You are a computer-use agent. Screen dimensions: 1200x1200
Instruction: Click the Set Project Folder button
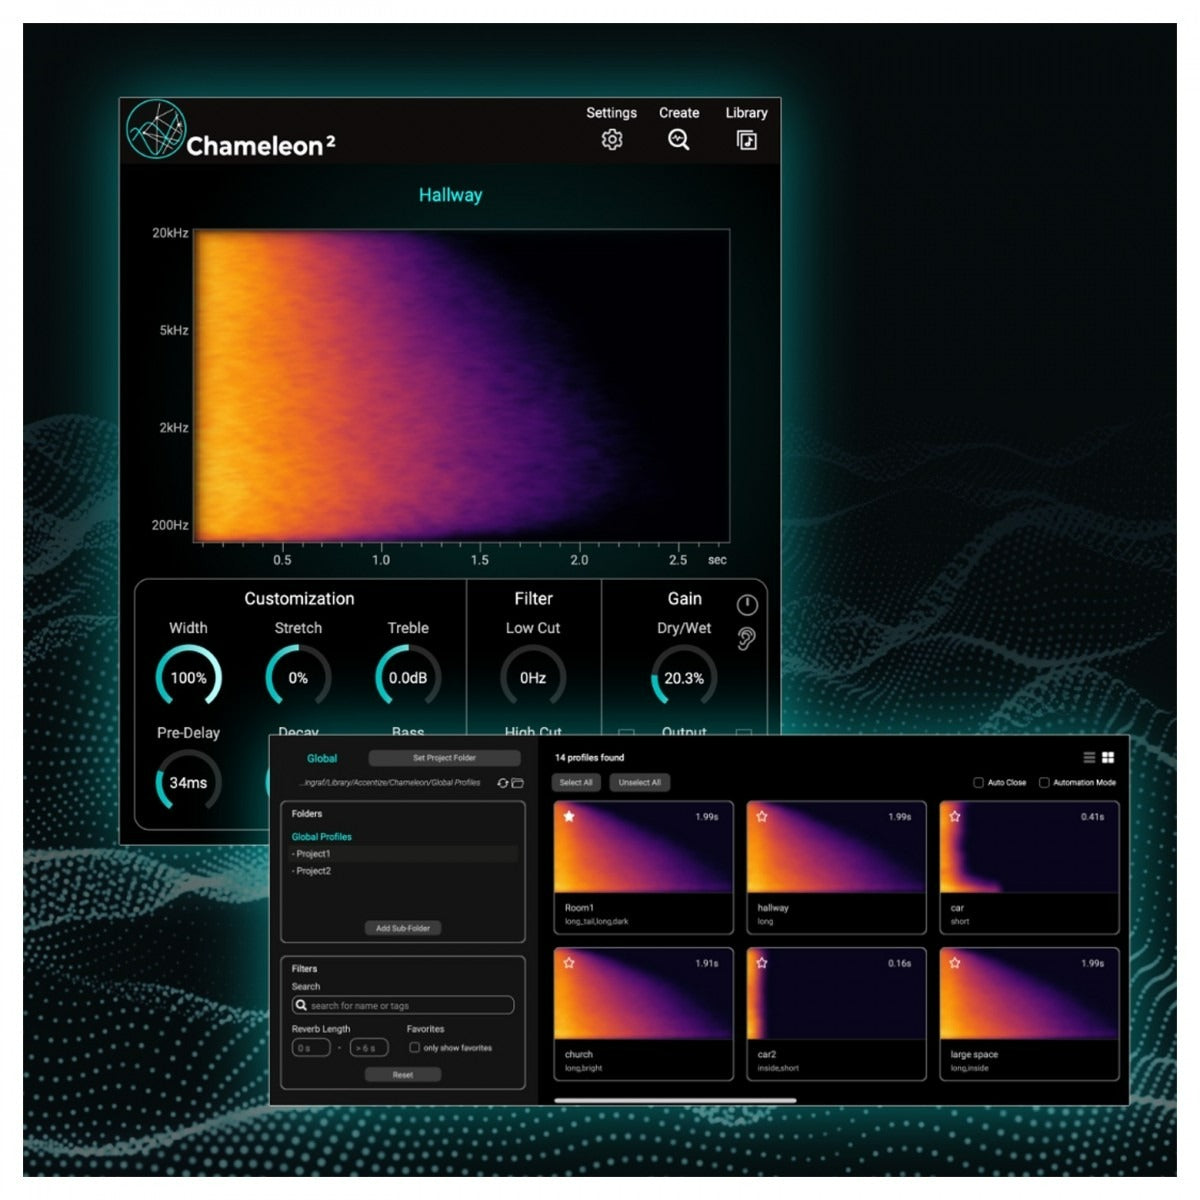(445, 758)
